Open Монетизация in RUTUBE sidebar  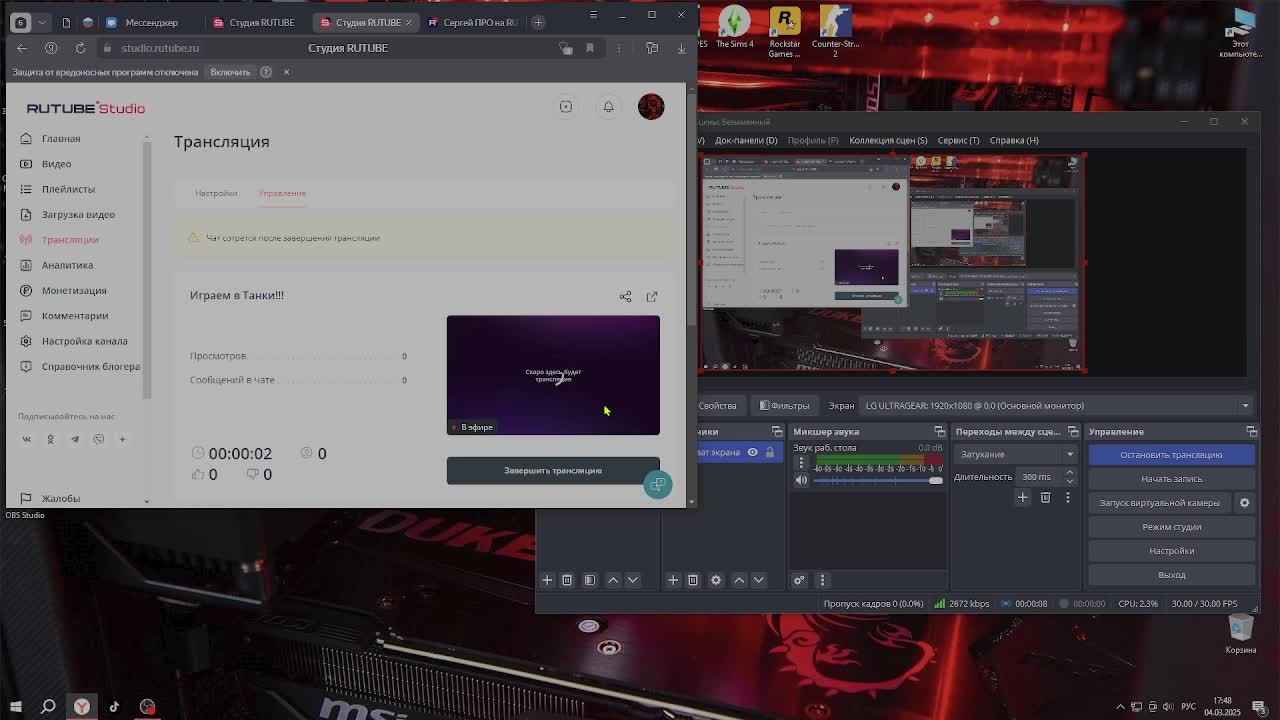[x=74, y=290]
